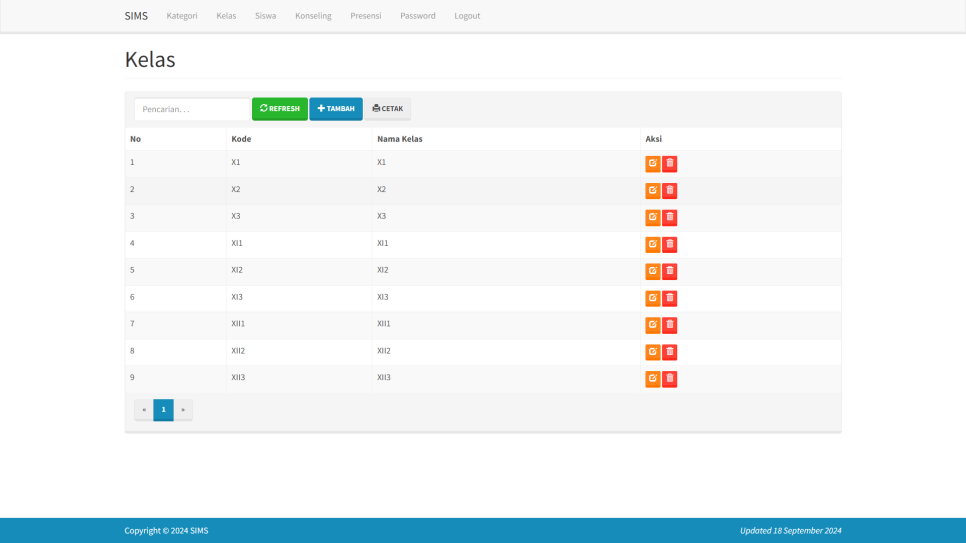
Task: Go to the Siswa page
Action: point(265,16)
